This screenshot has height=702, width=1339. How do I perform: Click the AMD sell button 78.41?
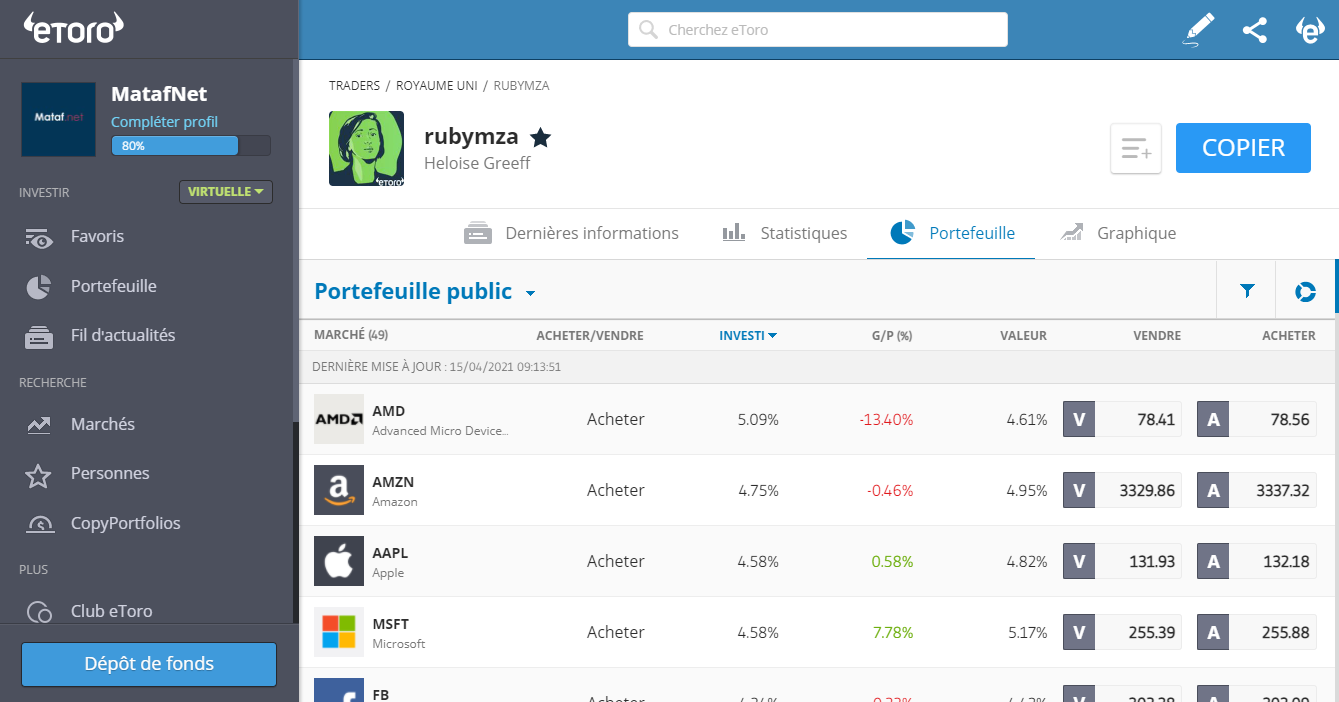(x=1122, y=419)
